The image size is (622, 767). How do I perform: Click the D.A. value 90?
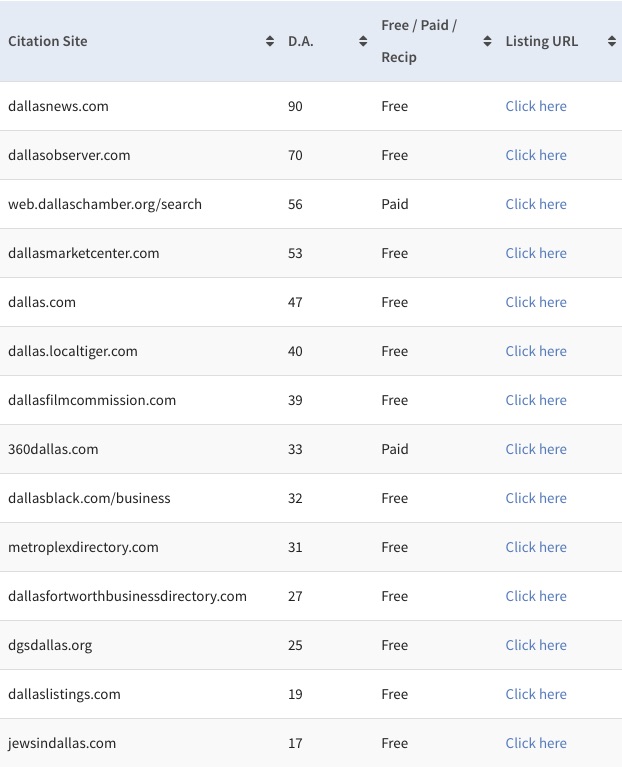[295, 106]
